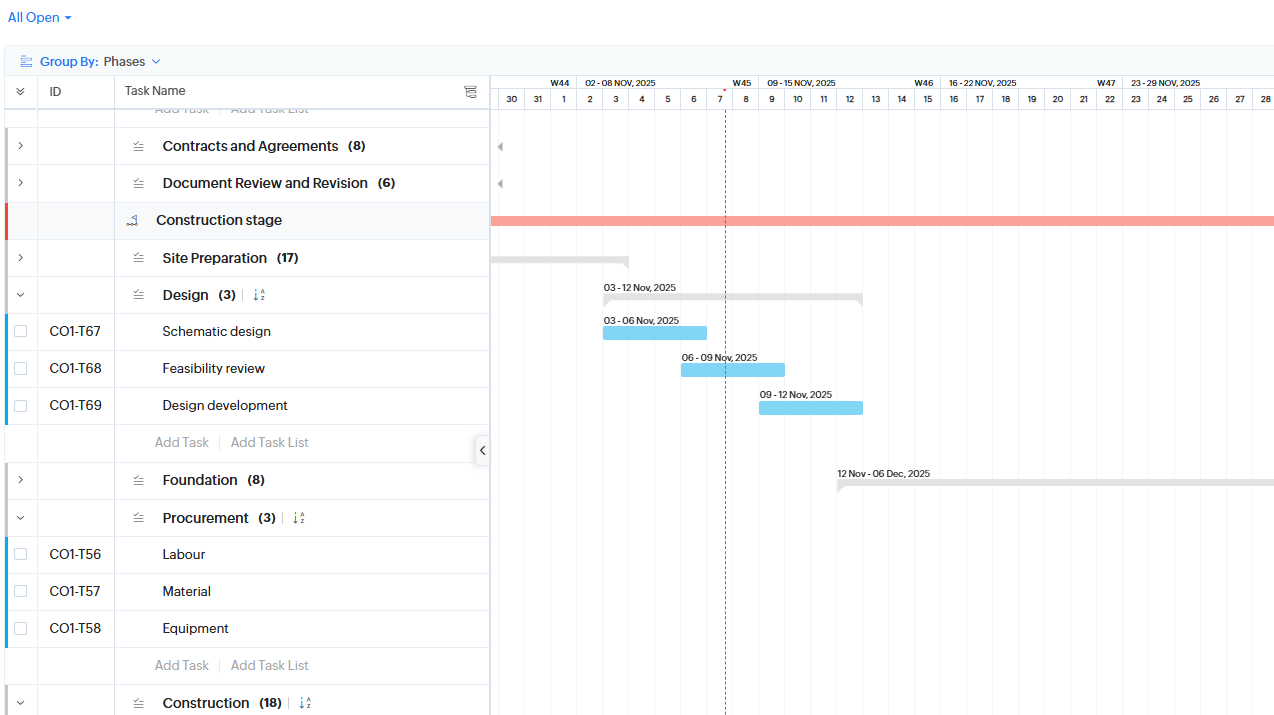This screenshot has width=1274, height=715.
Task: Collapse all rows using the double-chevron header icon
Action: click(x=20, y=91)
